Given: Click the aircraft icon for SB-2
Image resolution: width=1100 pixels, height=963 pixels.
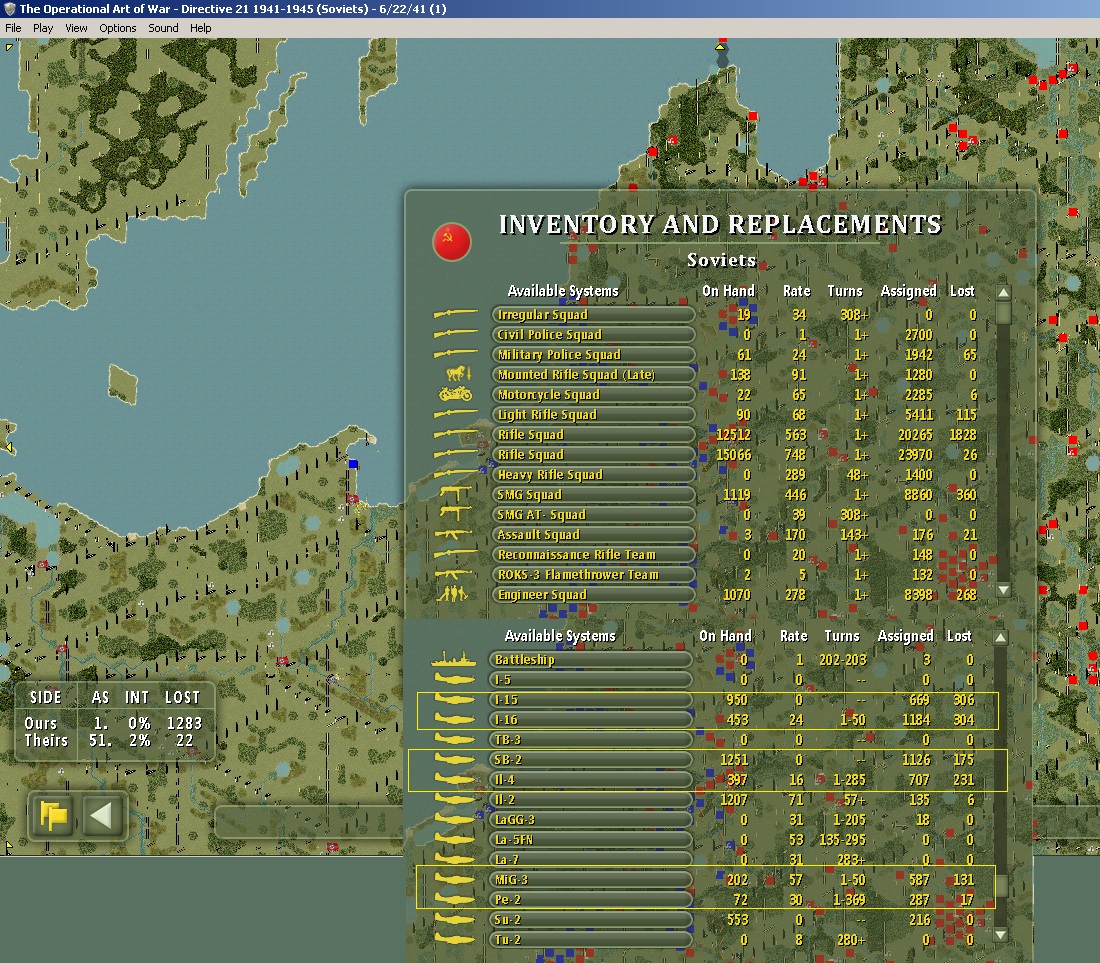Looking at the screenshot, I should [x=455, y=759].
